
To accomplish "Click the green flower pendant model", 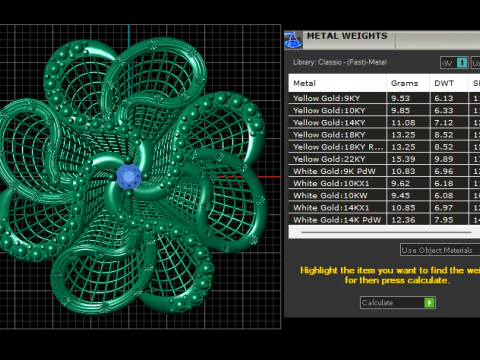I will point(133,177).
